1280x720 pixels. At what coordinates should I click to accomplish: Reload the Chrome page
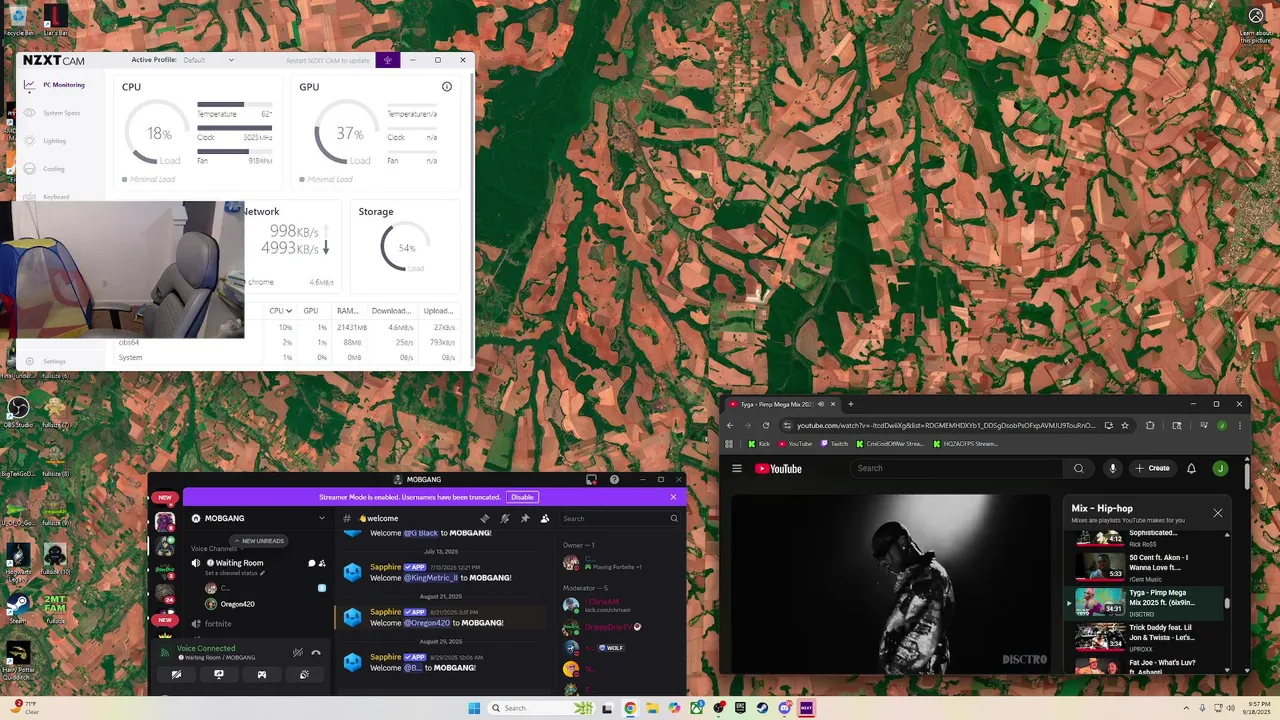click(766, 425)
